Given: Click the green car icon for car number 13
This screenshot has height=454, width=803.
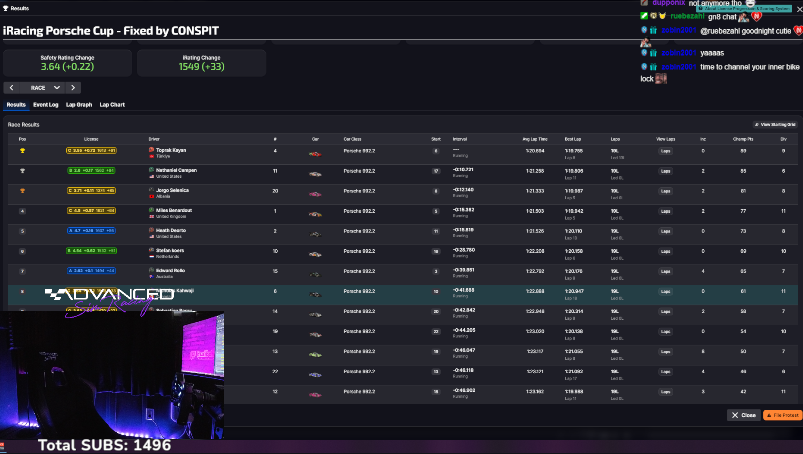Looking at the screenshot, I should coord(315,354).
